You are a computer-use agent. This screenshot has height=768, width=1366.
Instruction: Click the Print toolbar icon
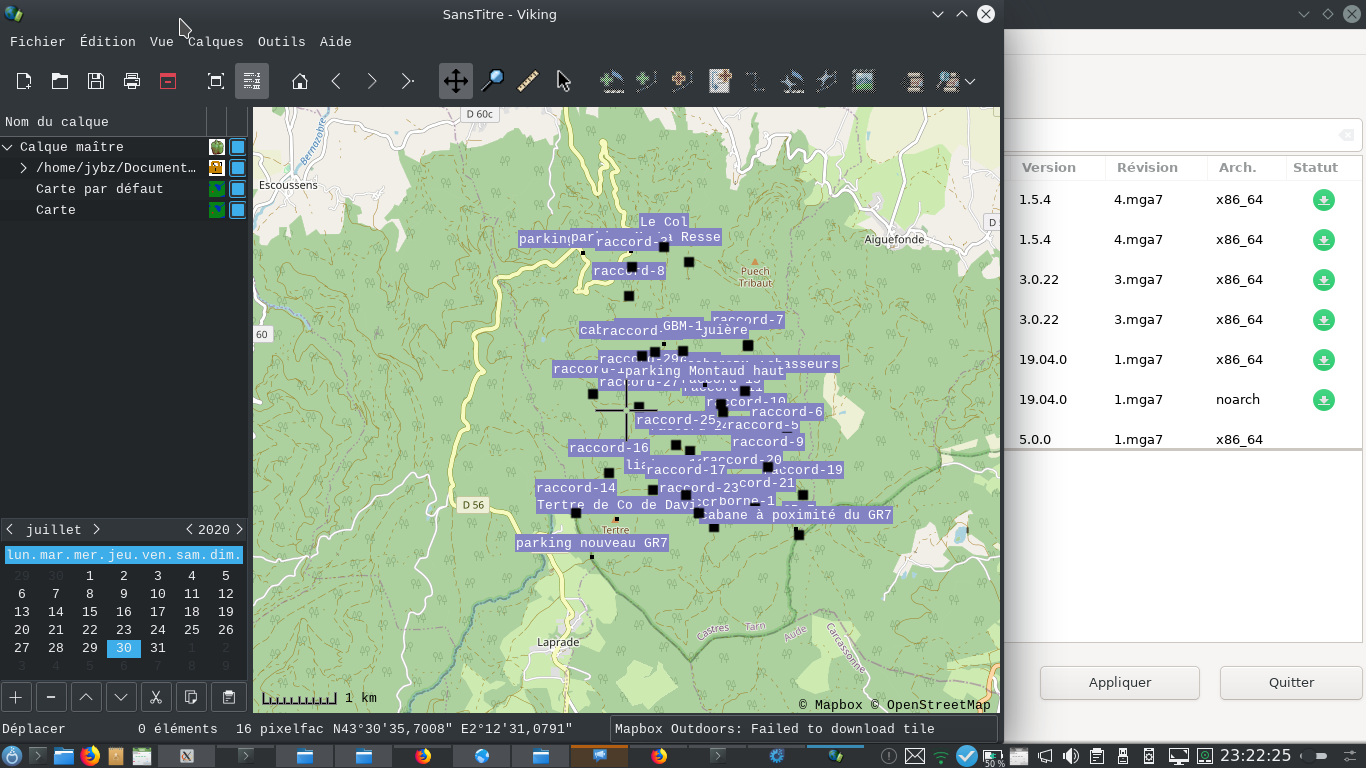(132, 81)
